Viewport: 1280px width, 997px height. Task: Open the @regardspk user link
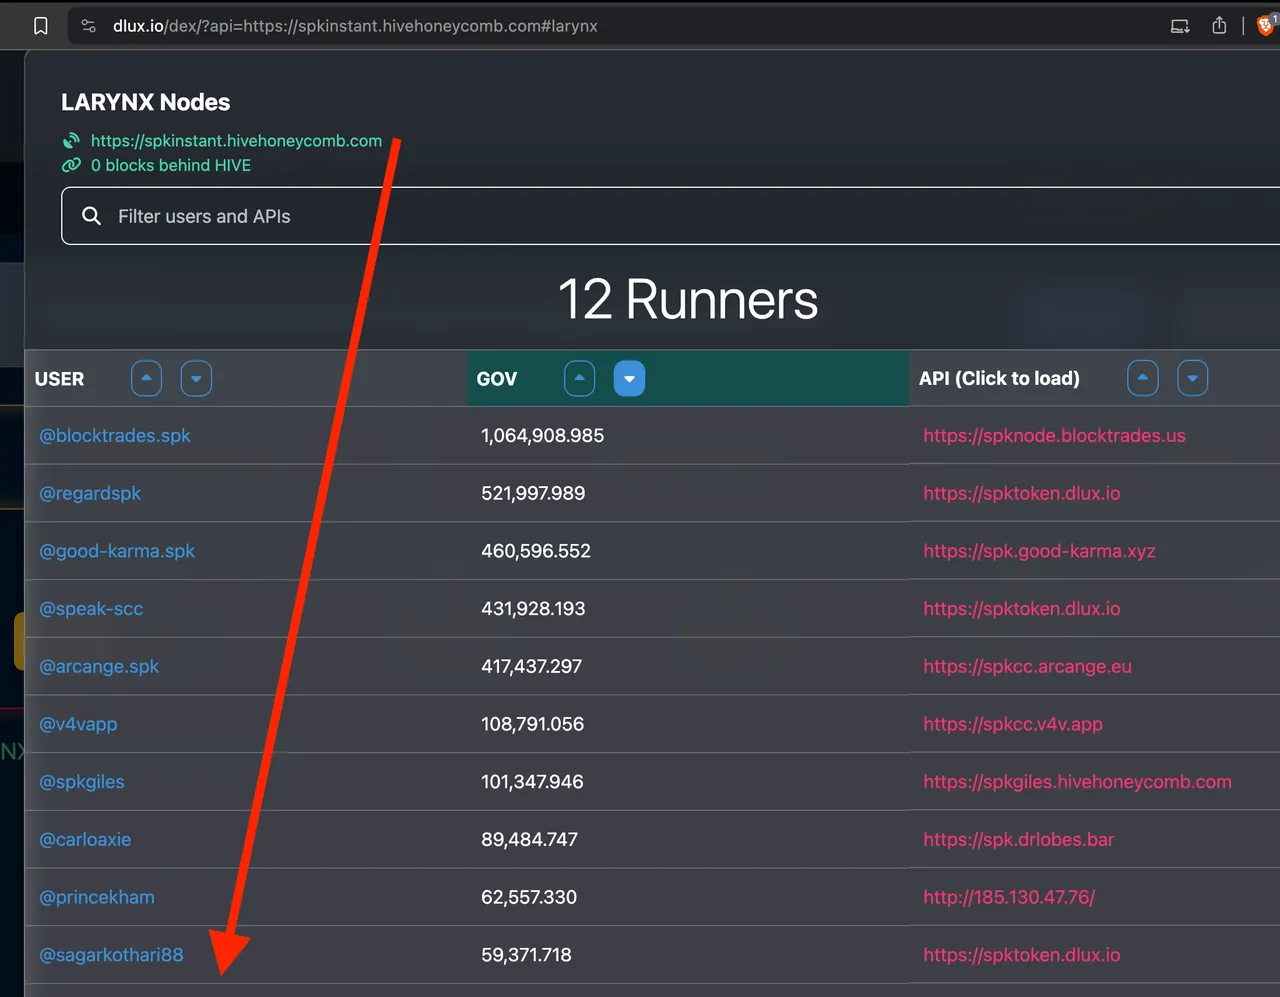pos(90,493)
